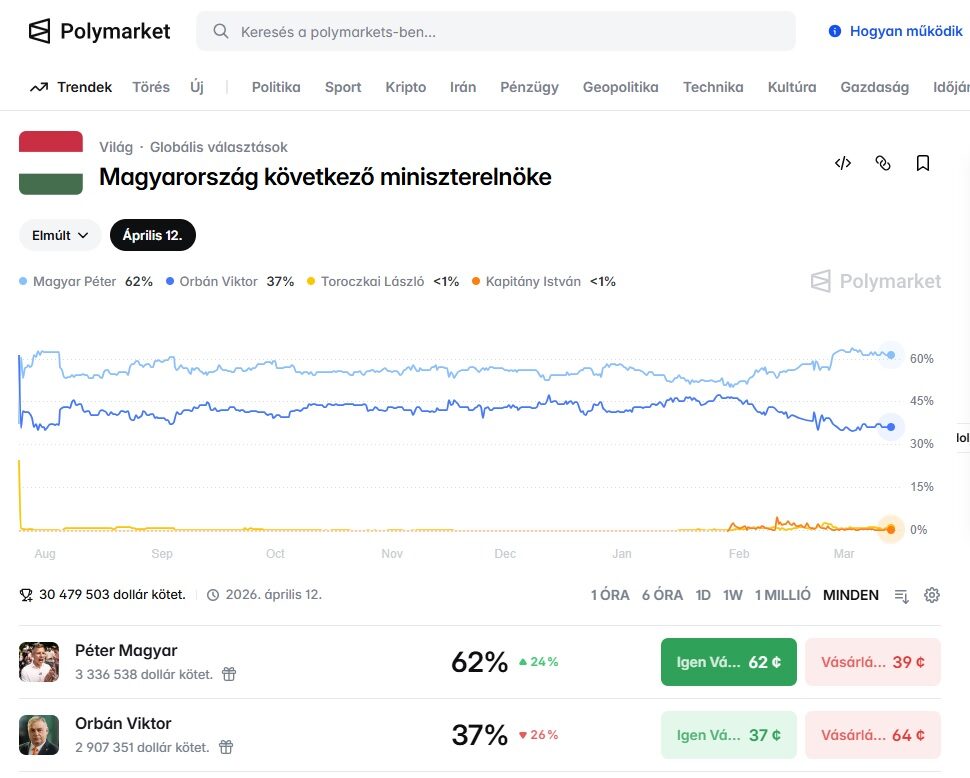Click the gift icon for Péter Magyar
970x778 pixels.
point(229,674)
